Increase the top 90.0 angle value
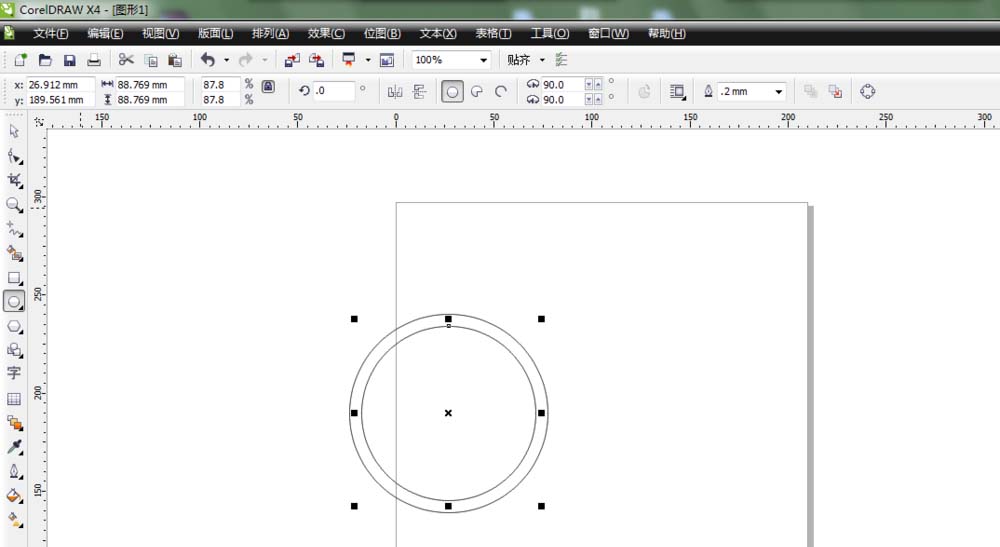1000x547 pixels. coord(598,84)
